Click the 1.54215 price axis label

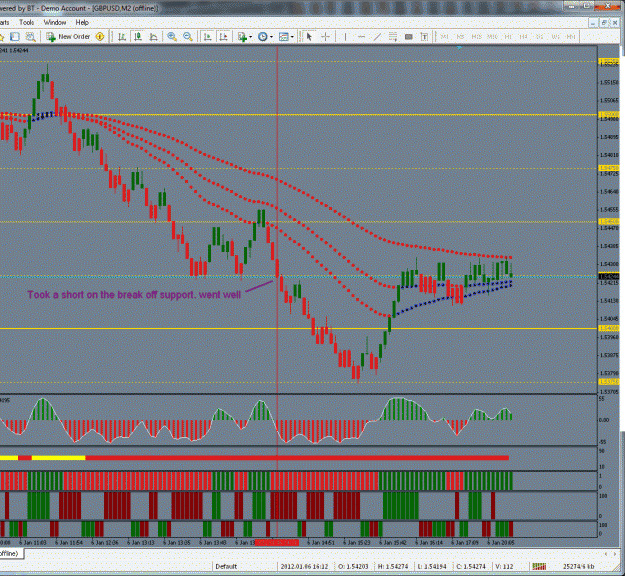(x=609, y=283)
